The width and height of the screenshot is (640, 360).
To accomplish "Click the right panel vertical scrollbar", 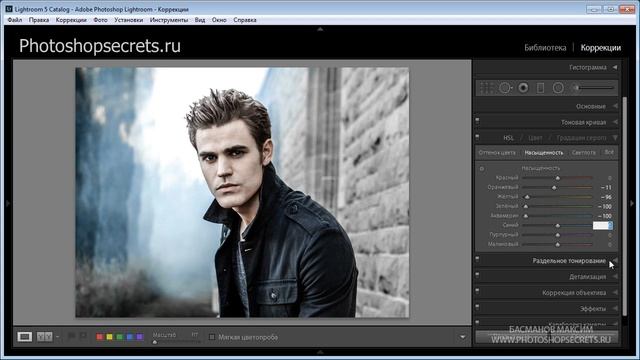I will coord(624,206).
